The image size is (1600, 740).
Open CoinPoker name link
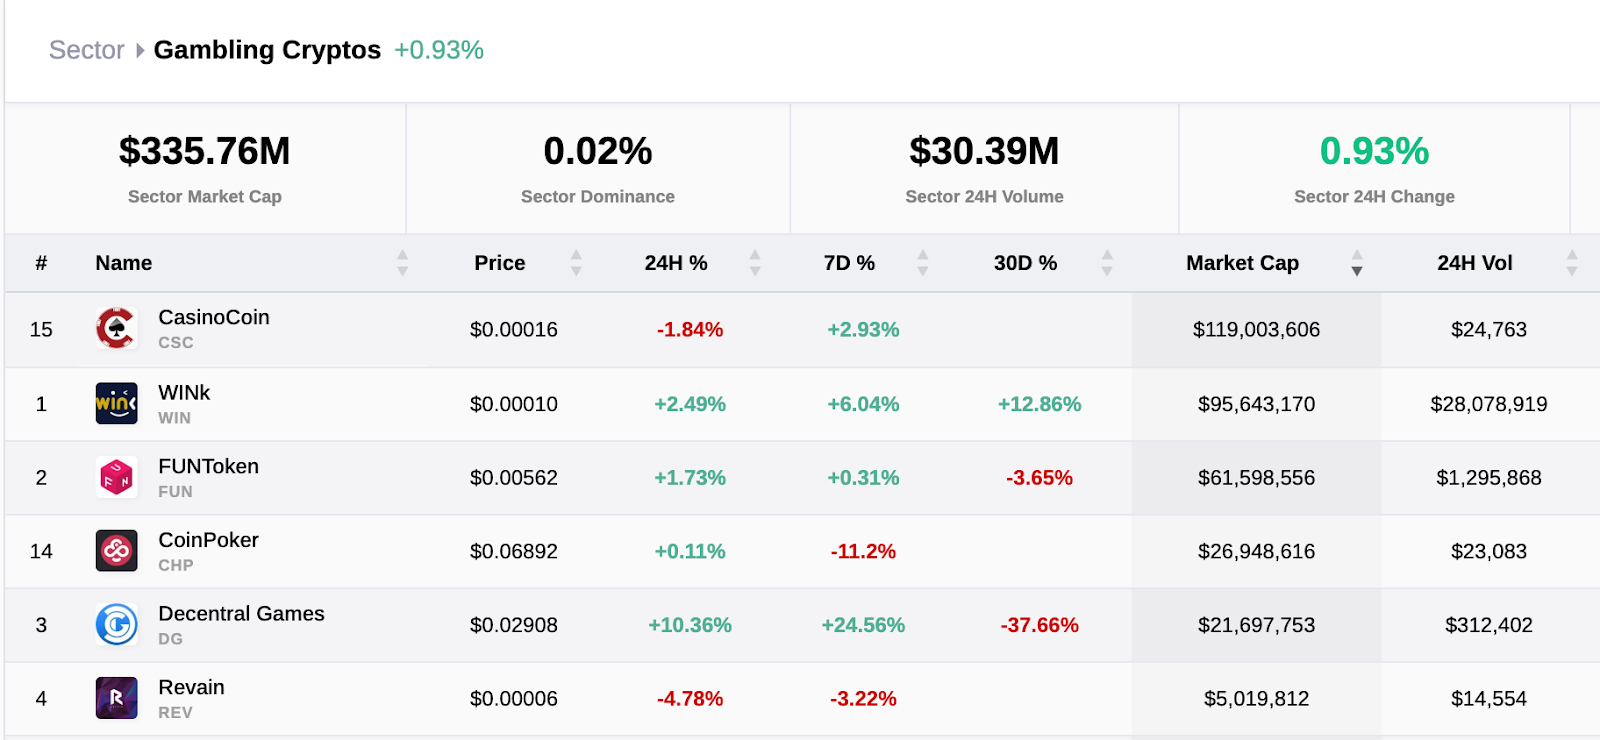click(208, 540)
